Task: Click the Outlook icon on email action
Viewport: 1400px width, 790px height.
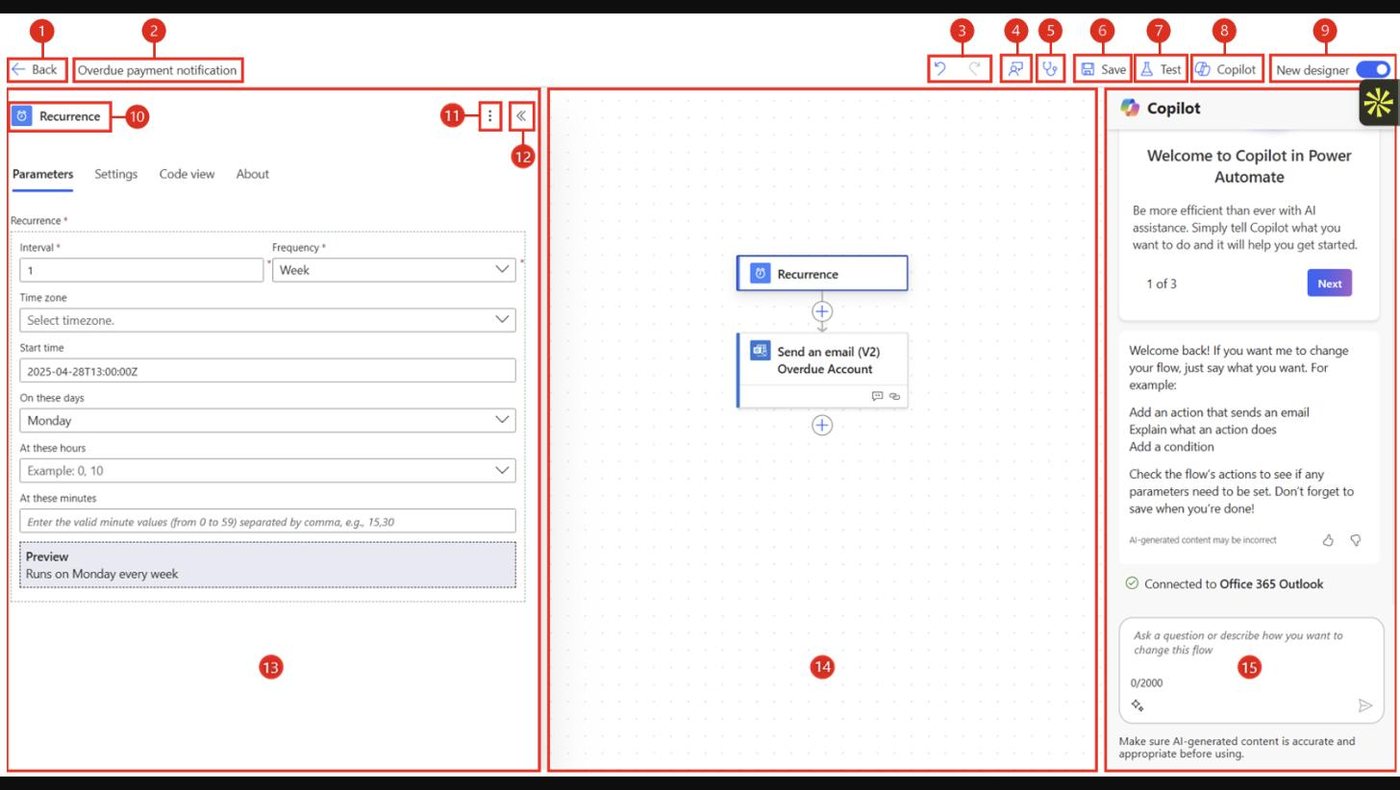Action: point(760,351)
